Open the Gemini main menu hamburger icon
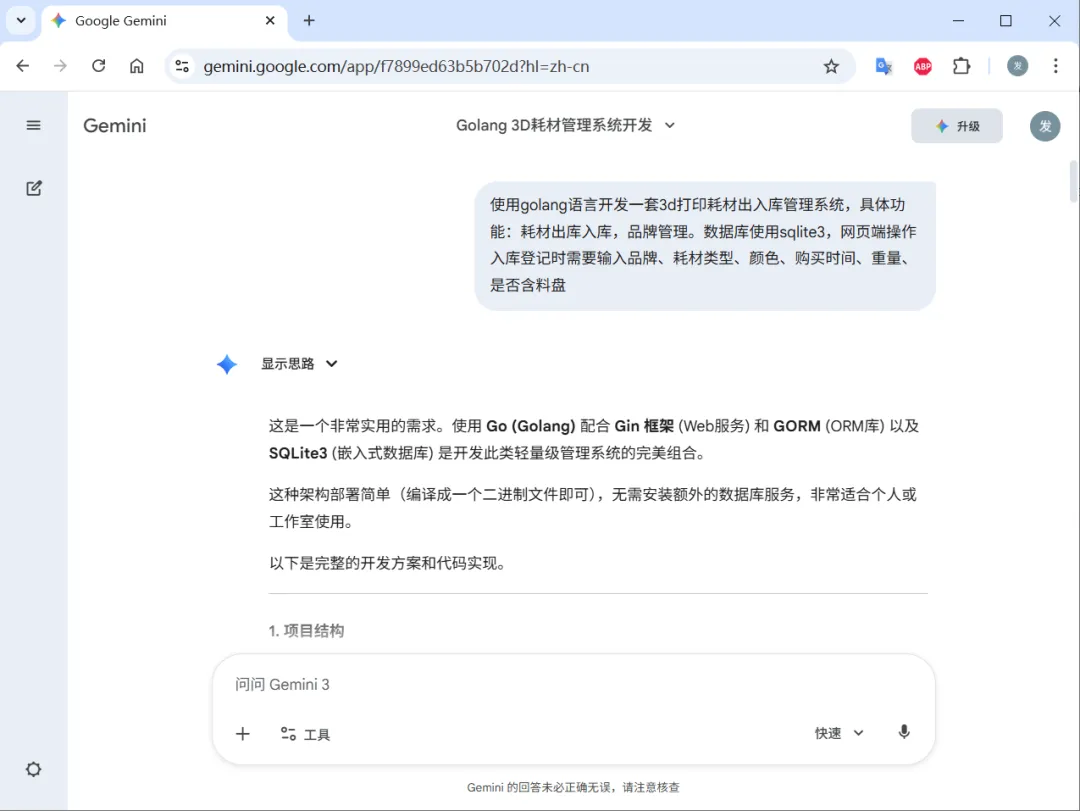This screenshot has width=1080, height=811. pyautogui.click(x=33, y=125)
